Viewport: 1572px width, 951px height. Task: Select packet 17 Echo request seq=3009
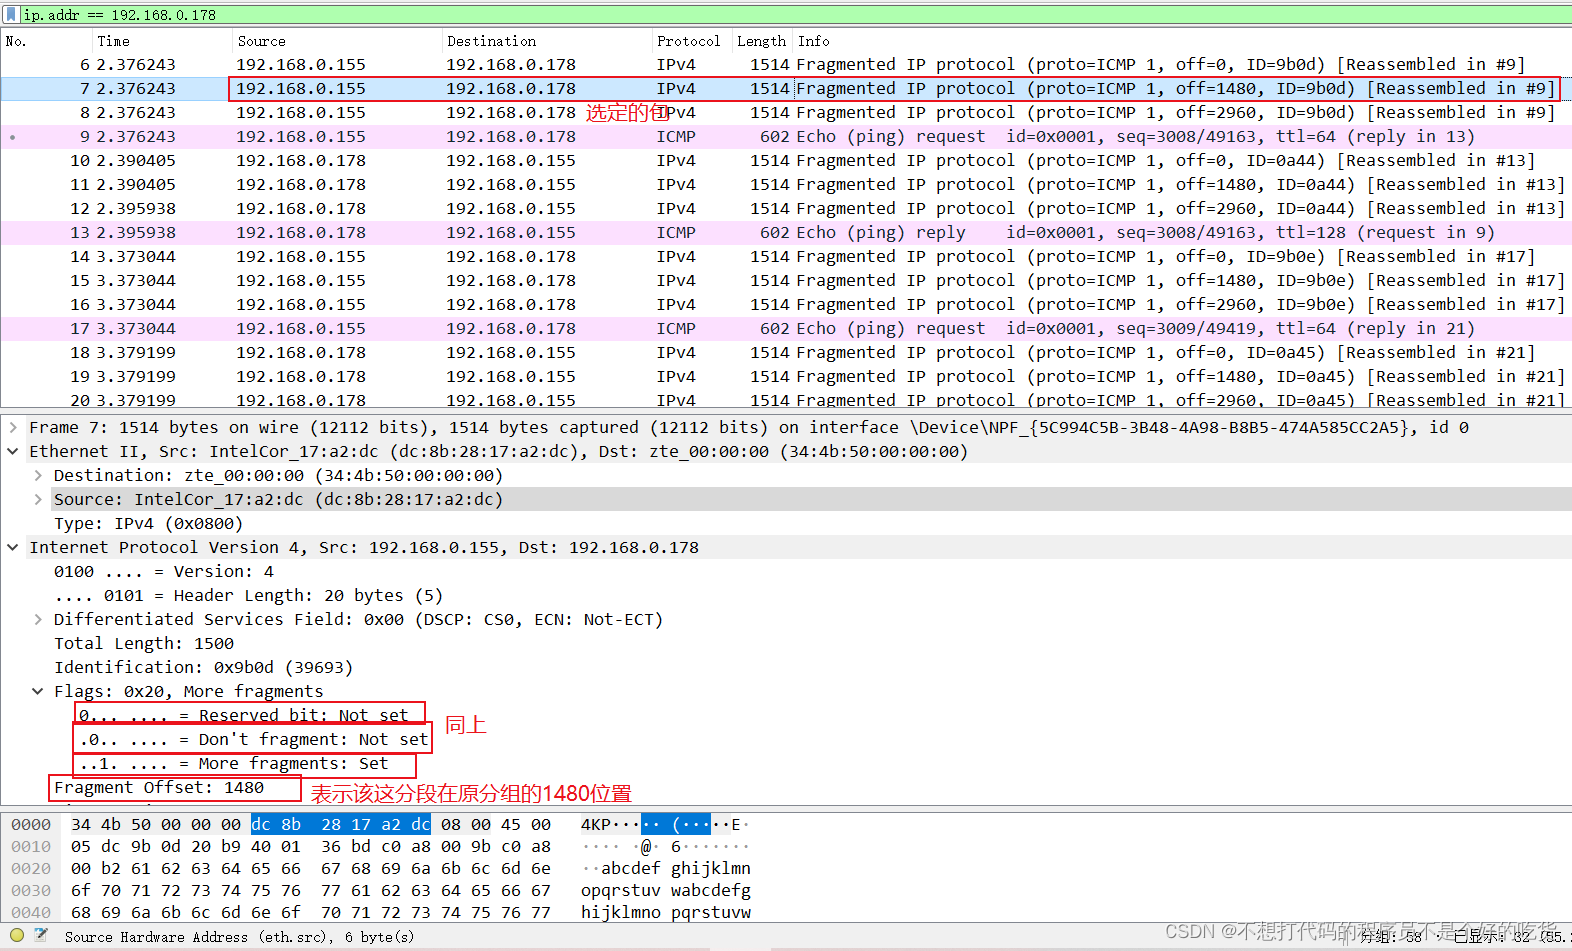(786, 328)
